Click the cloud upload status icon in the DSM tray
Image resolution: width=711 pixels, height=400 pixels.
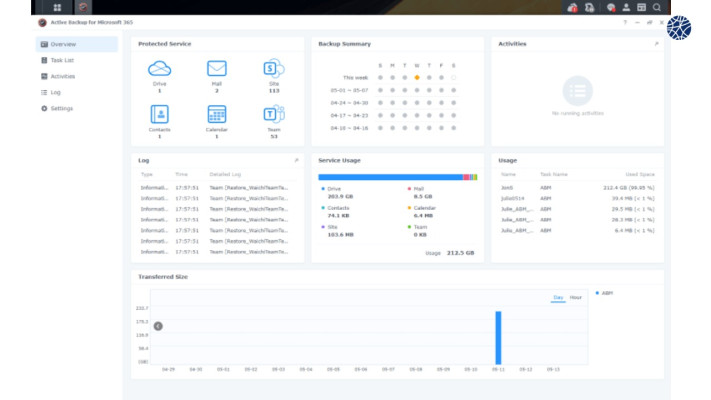[572, 7]
